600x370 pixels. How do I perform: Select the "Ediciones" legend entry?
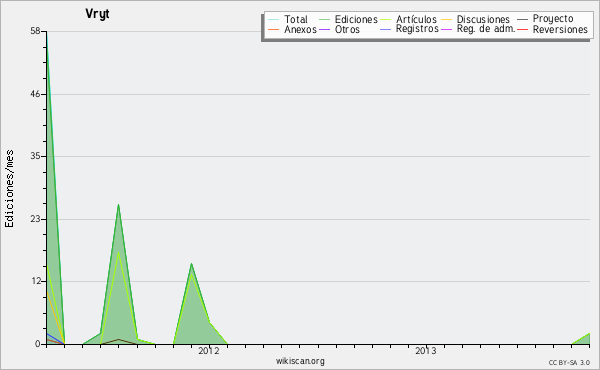point(356,19)
